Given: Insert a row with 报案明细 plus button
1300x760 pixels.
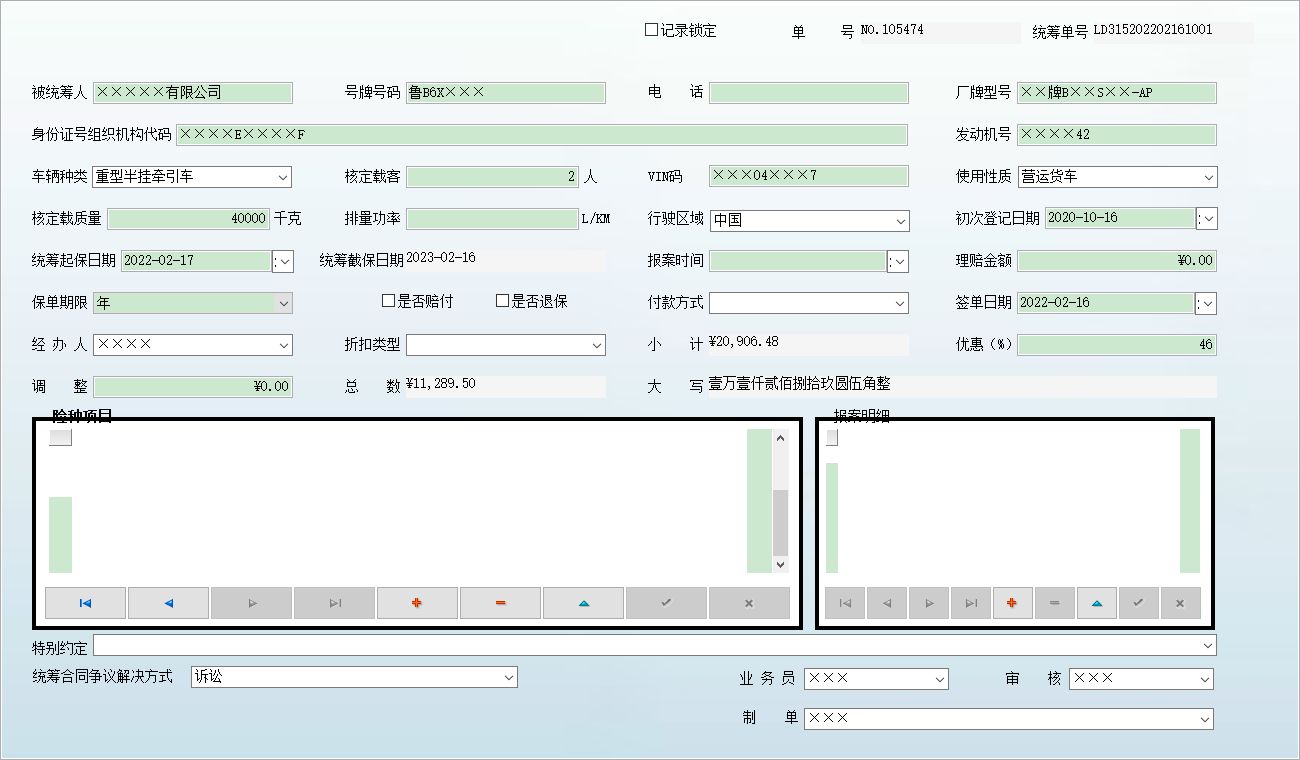Looking at the screenshot, I should (x=1012, y=603).
